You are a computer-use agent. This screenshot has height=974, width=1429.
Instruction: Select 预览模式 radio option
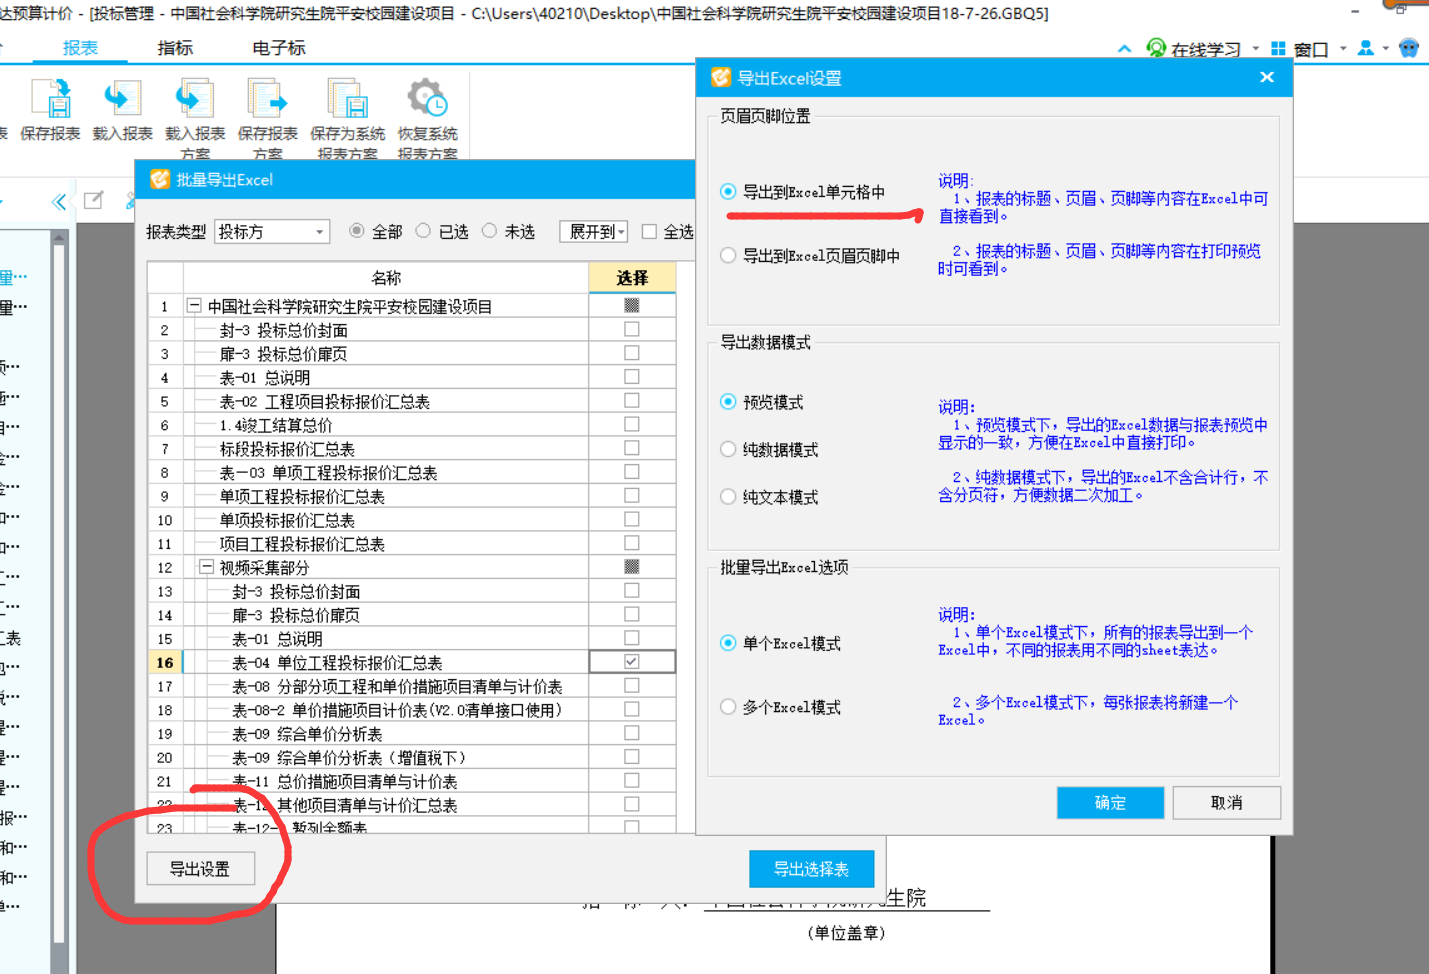tap(728, 402)
